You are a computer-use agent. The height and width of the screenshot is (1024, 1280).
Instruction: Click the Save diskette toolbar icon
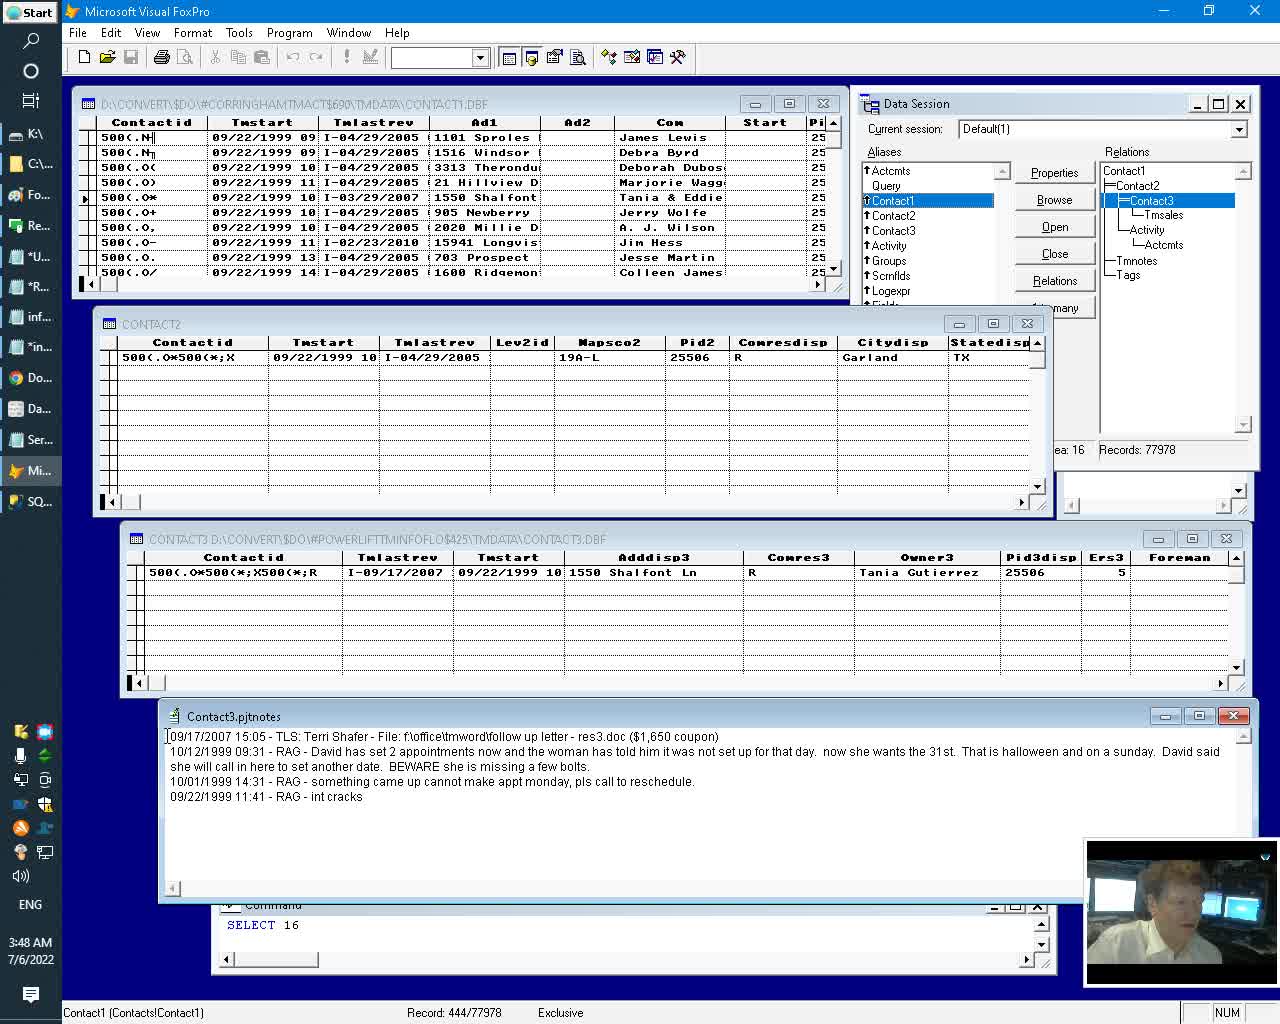tap(130, 58)
